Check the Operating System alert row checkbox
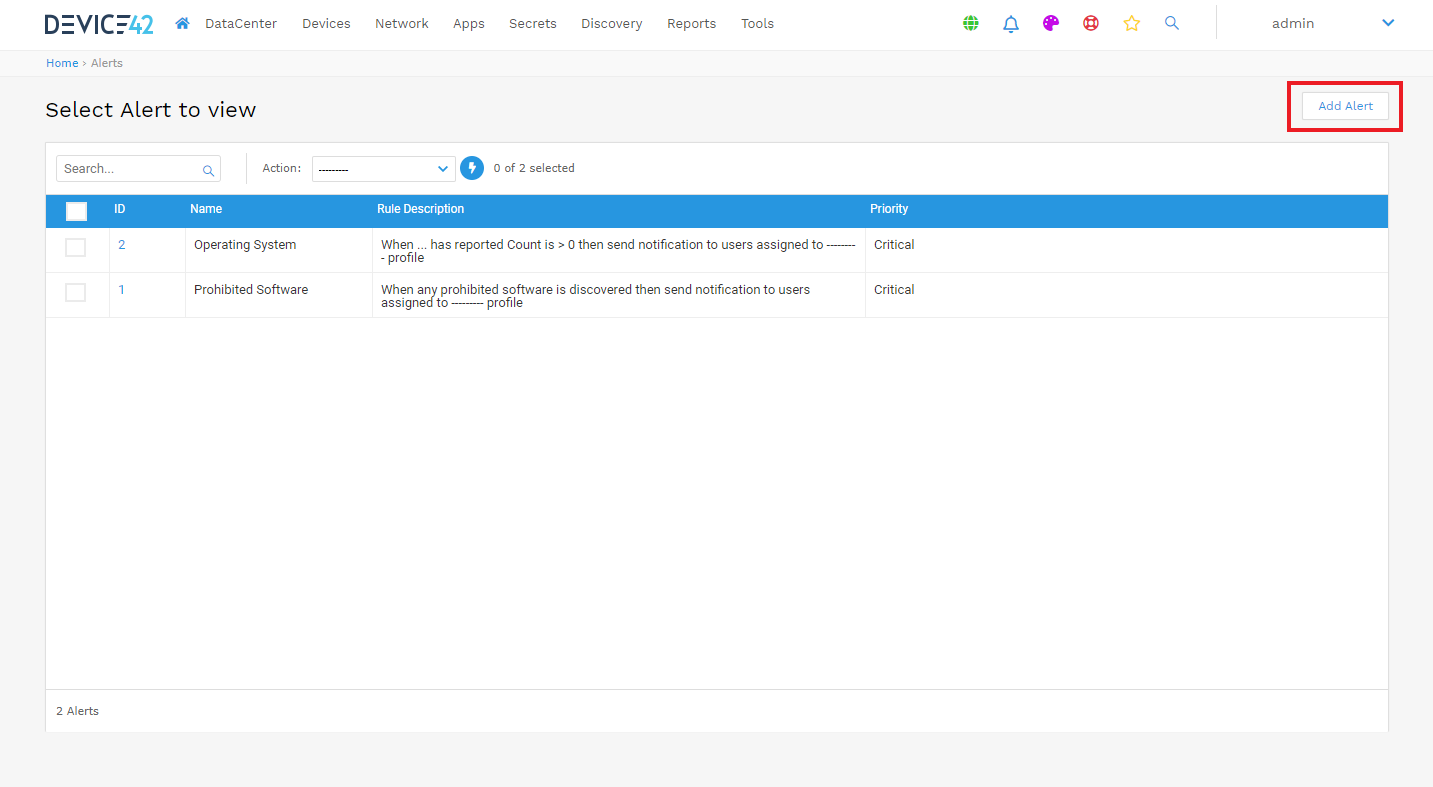 click(x=76, y=247)
